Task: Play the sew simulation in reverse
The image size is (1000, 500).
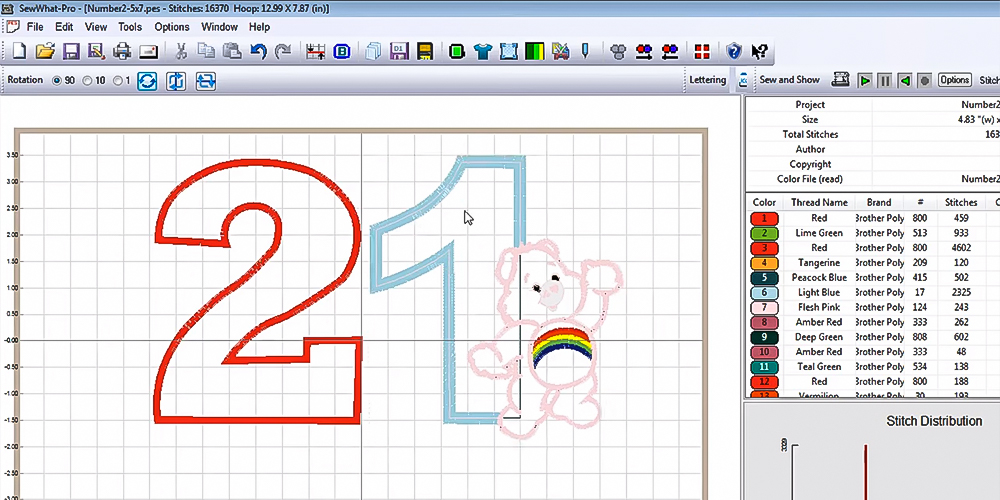Action: pyautogui.click(x=904, y=80)
